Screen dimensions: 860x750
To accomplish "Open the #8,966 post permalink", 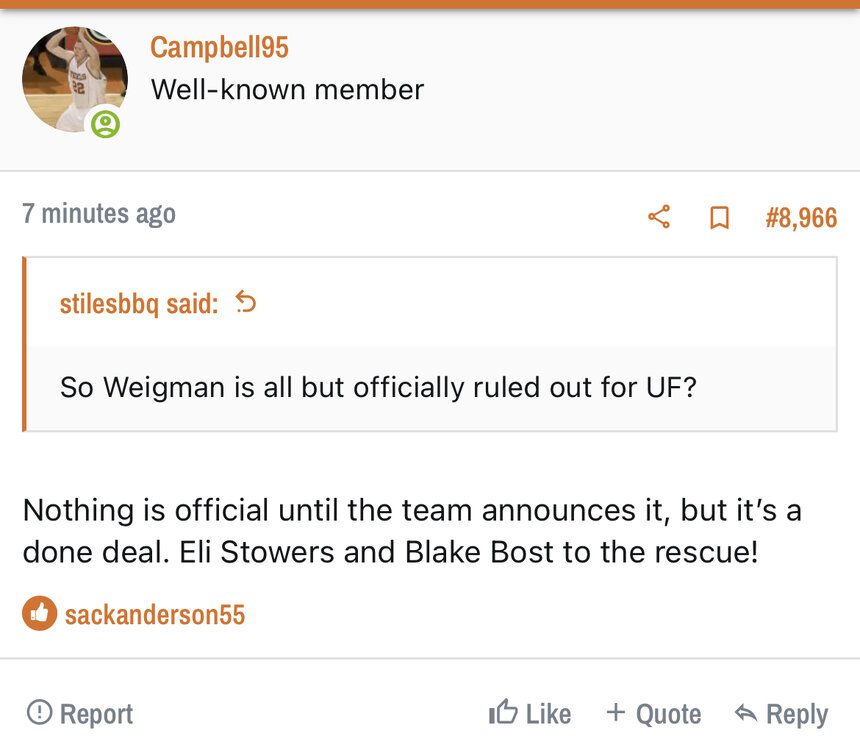I will click(801, 217).
